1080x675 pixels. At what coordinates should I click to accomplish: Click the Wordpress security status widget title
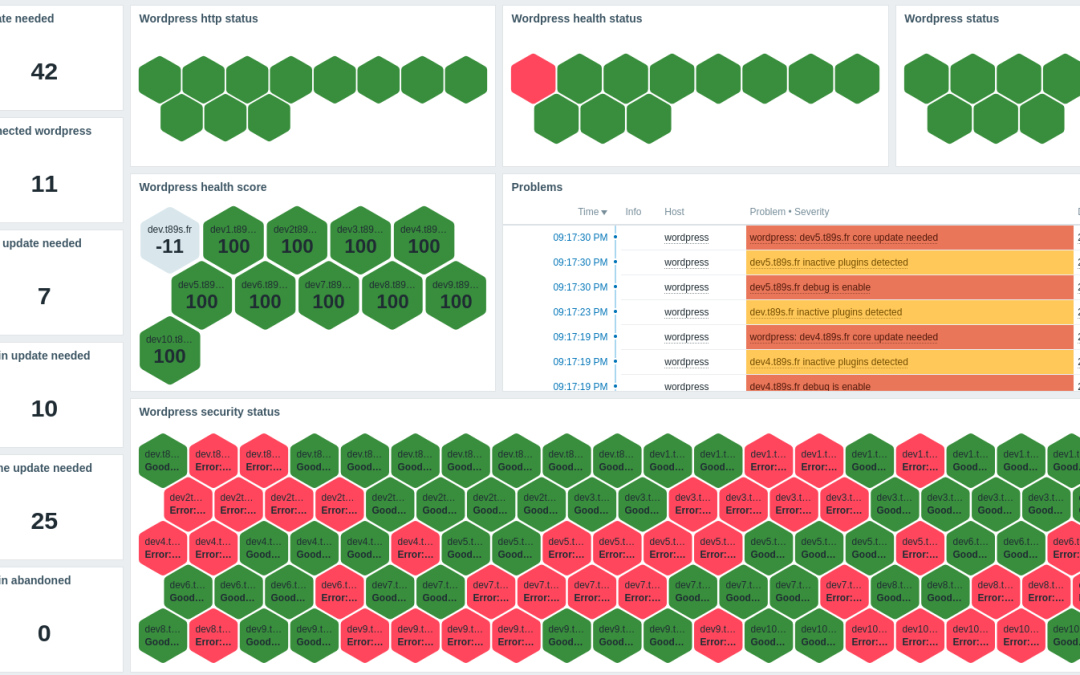tap(209, 412)
